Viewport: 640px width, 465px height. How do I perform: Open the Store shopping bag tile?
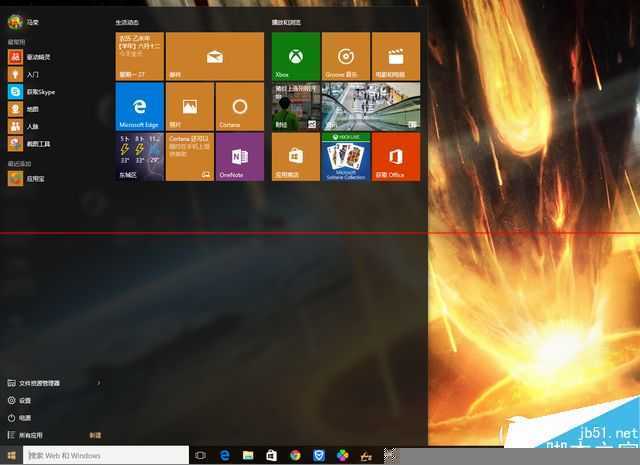[296, 157]
